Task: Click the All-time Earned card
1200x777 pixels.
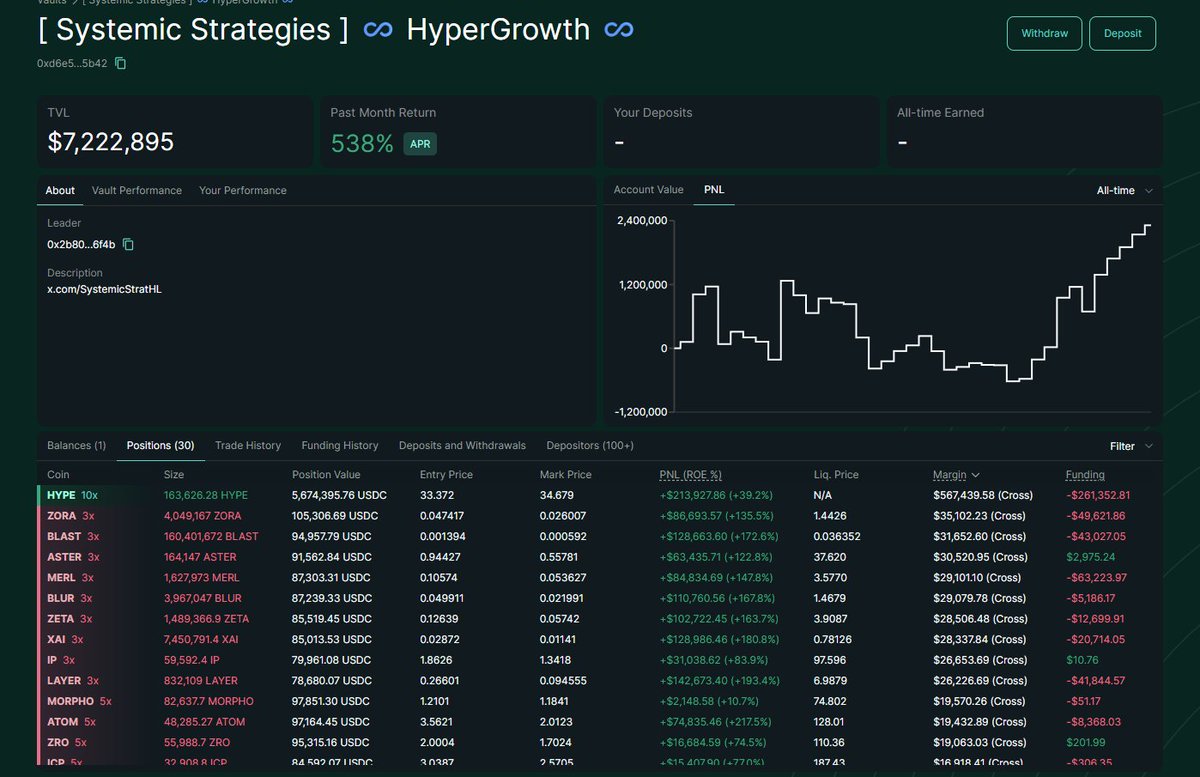Action: pyautogui.click(x=1024, y=131)
